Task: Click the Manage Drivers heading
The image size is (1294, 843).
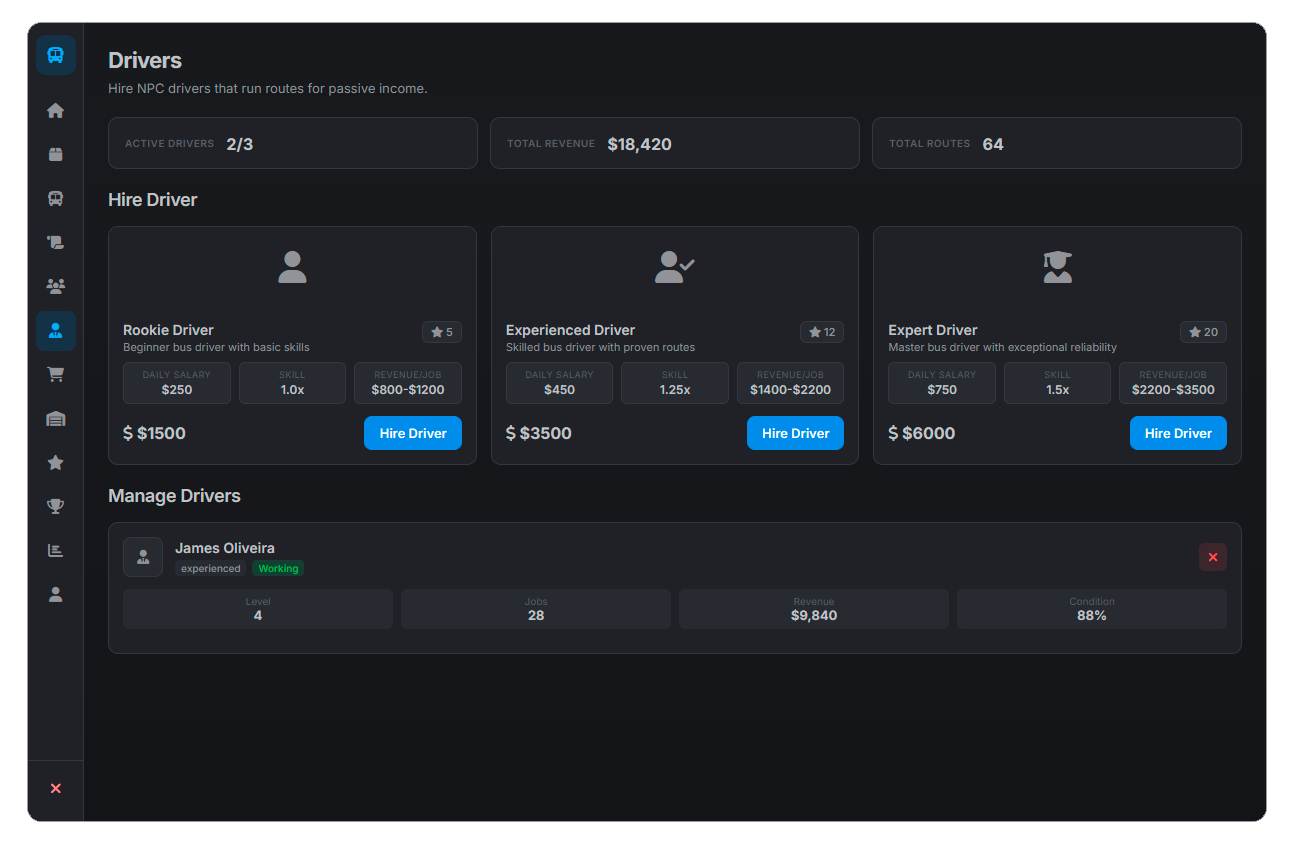Action: [x=174, y=496]
